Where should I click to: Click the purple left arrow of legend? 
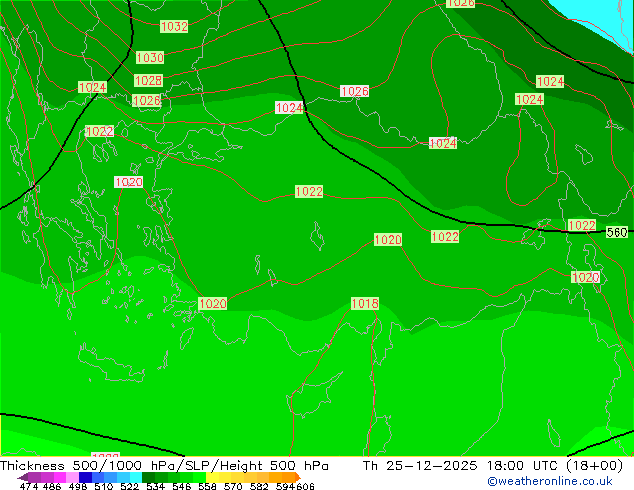tap(22, 477)
